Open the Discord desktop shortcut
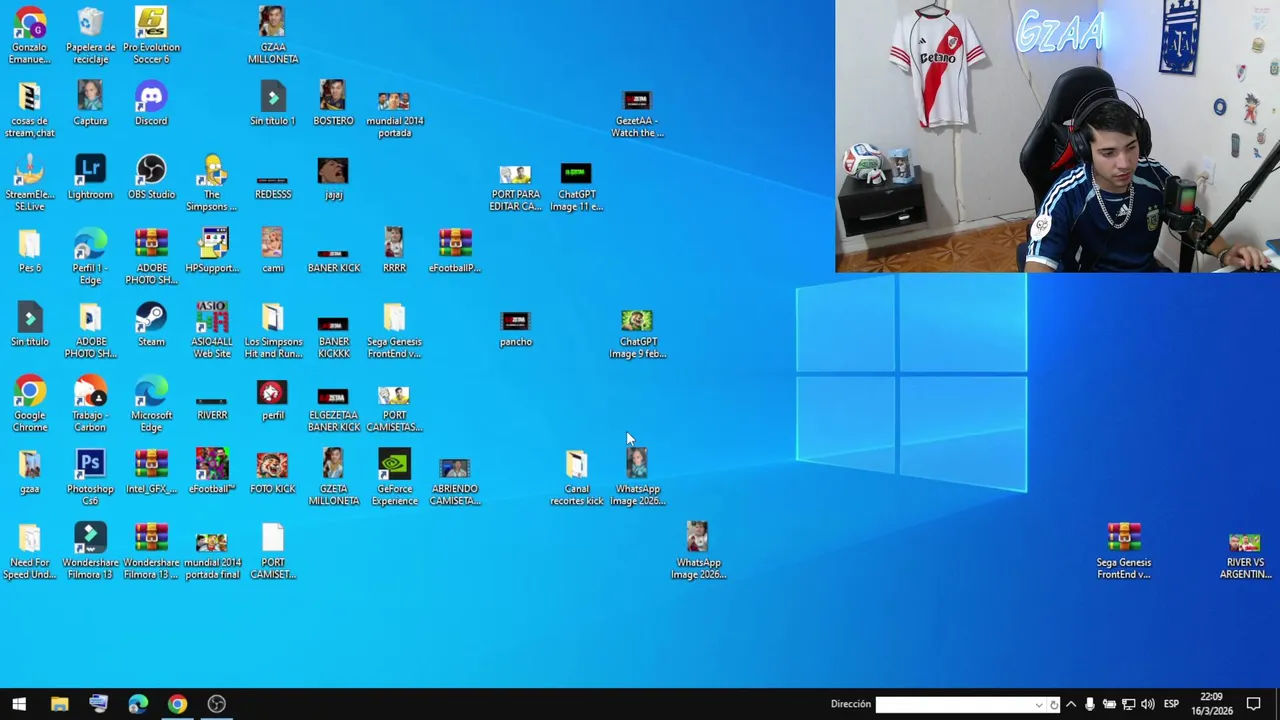 click(151, 104)
